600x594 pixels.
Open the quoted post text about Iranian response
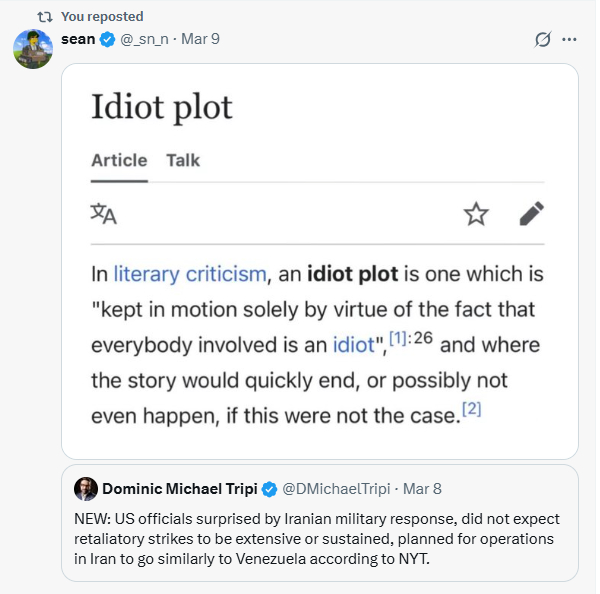(316, 538)
